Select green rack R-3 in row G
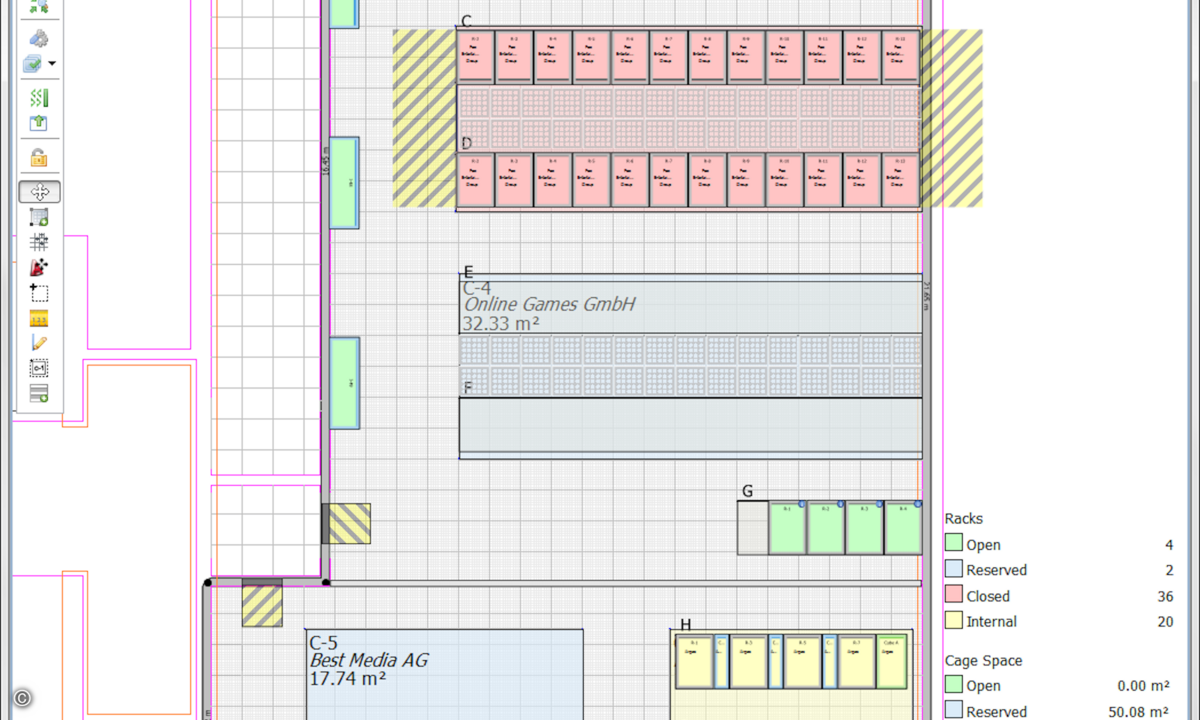 (x=865, y=528)
